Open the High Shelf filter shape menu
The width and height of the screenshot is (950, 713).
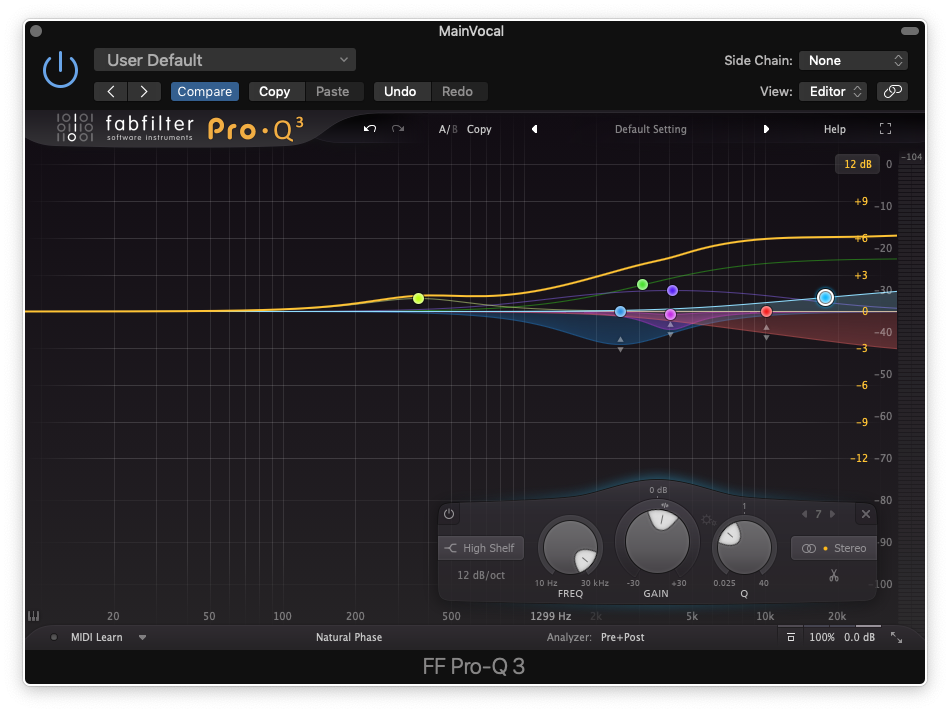481,548
